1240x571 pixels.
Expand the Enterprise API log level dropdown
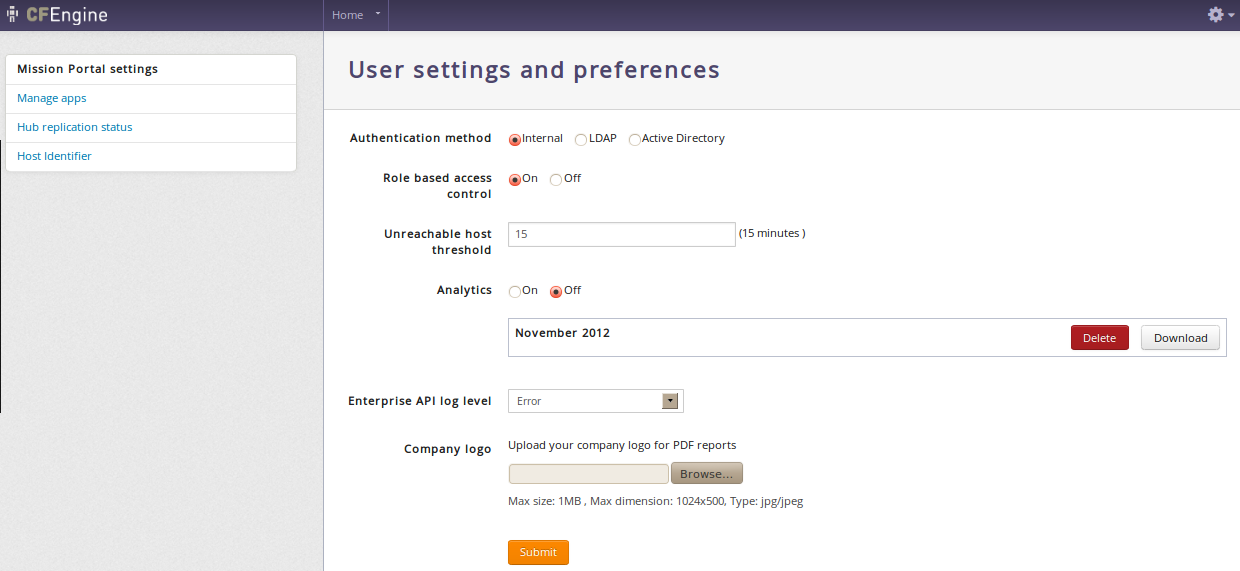point(596,401)
